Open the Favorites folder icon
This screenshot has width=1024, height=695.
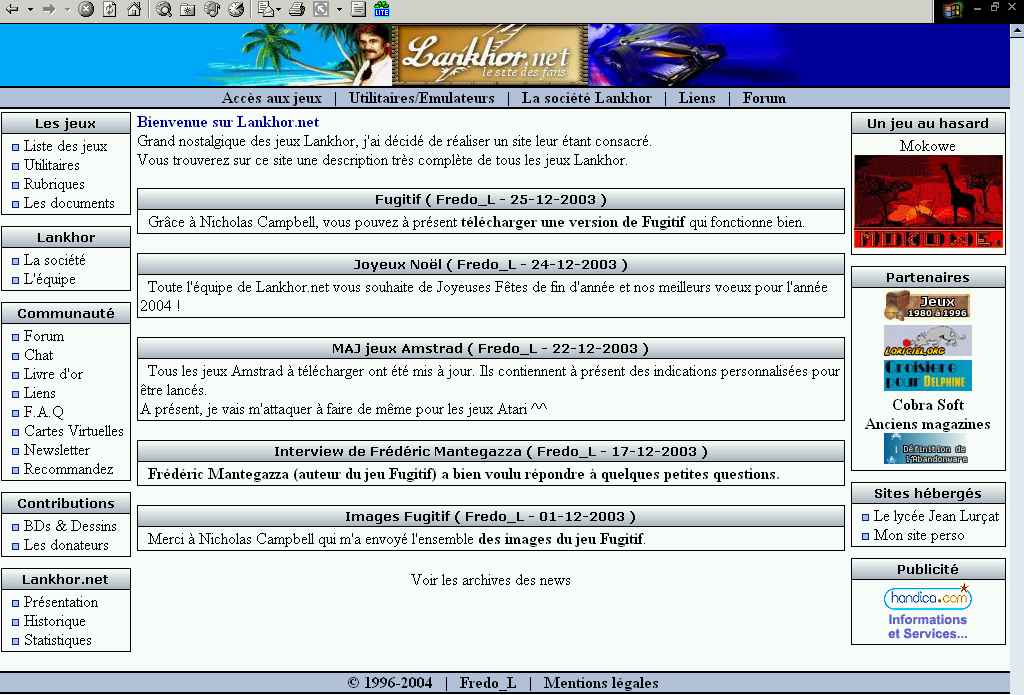[x=188, y=10]
